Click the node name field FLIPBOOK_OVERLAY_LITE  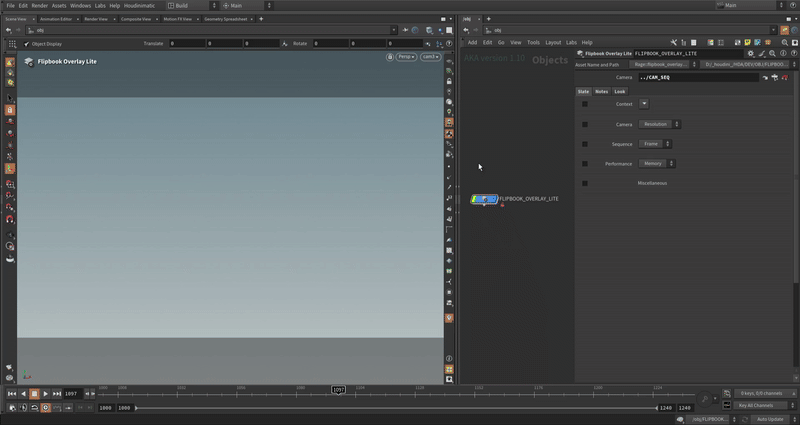tap(688, 53)
